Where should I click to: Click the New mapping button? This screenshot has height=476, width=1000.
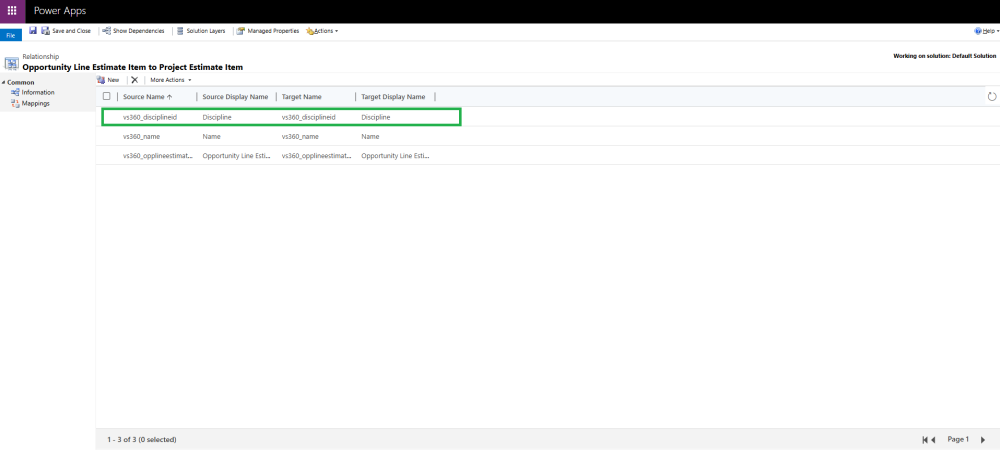click(108, 80)
